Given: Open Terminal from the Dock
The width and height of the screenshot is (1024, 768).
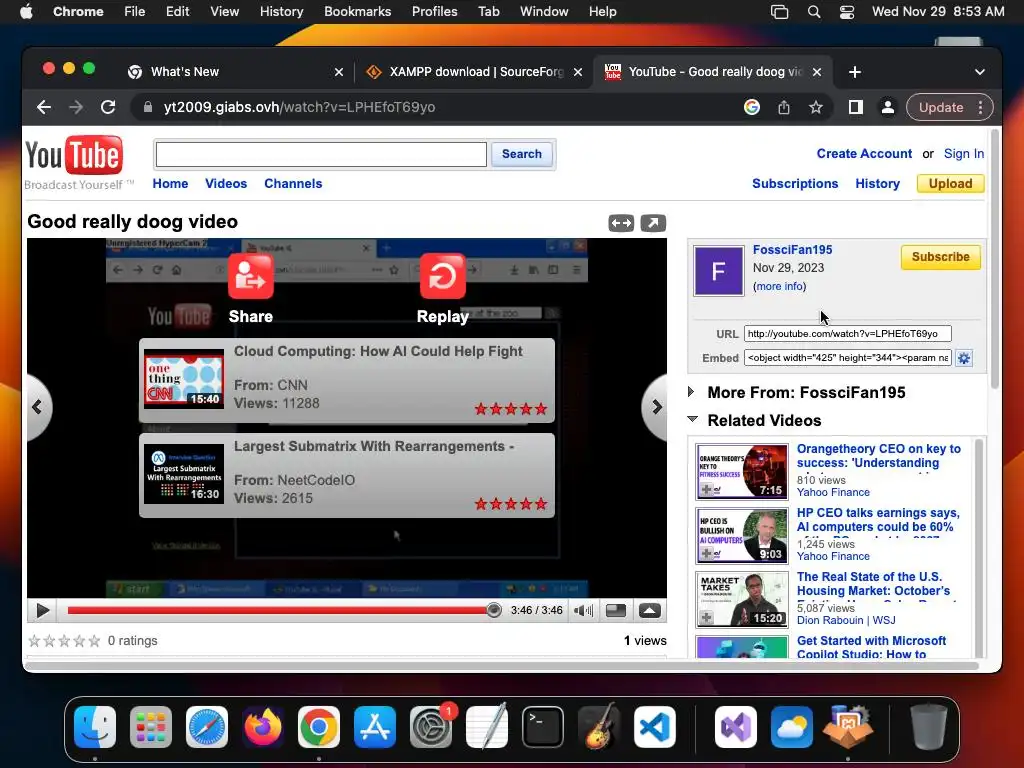Looking at the screenshot, I should coord(543,727).
